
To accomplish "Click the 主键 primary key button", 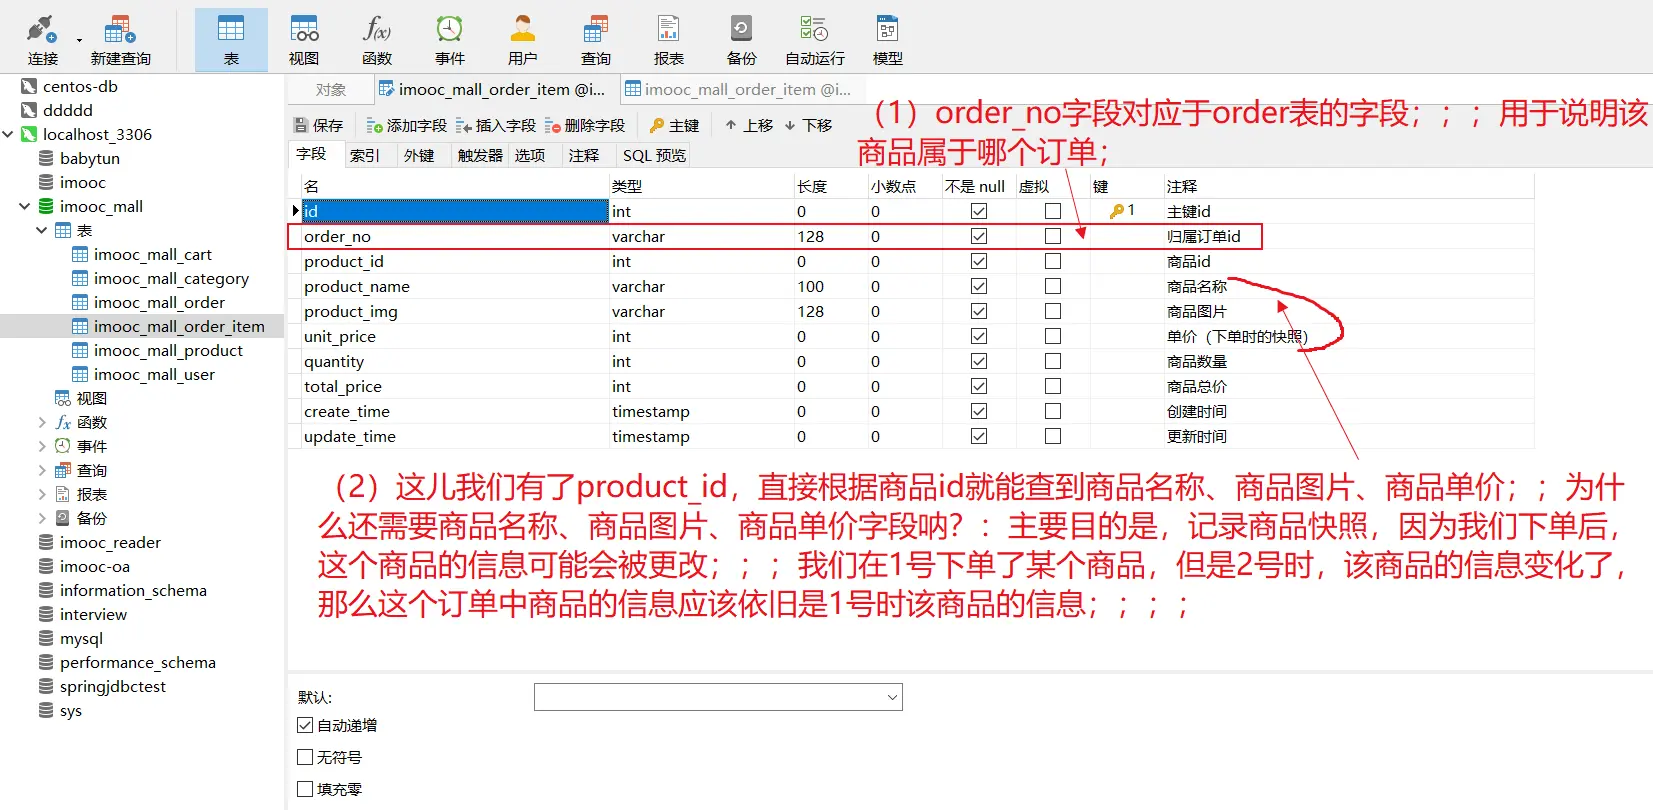I will click(674, 125).
